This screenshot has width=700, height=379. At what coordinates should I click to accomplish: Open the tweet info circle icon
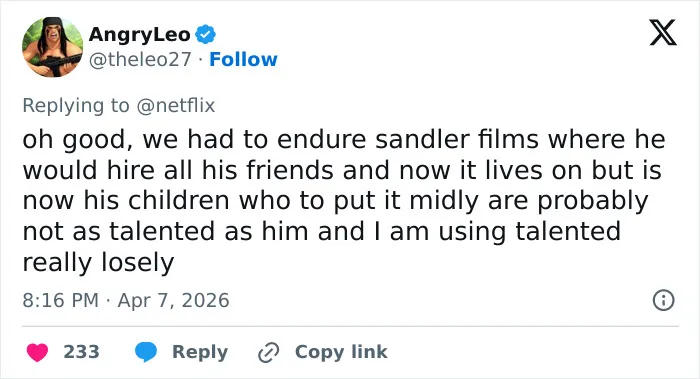pyautogui.click(x=664, y=300)
